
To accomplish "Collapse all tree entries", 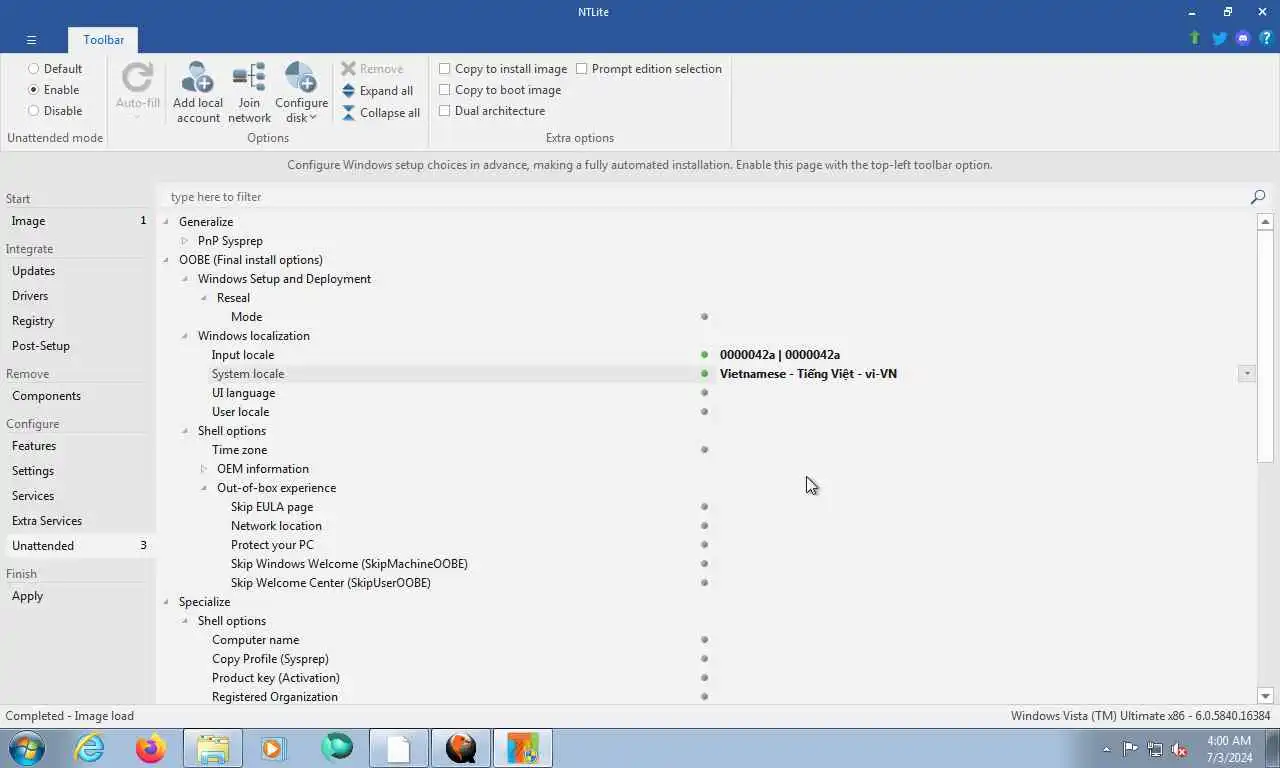I will coord(381,113).
